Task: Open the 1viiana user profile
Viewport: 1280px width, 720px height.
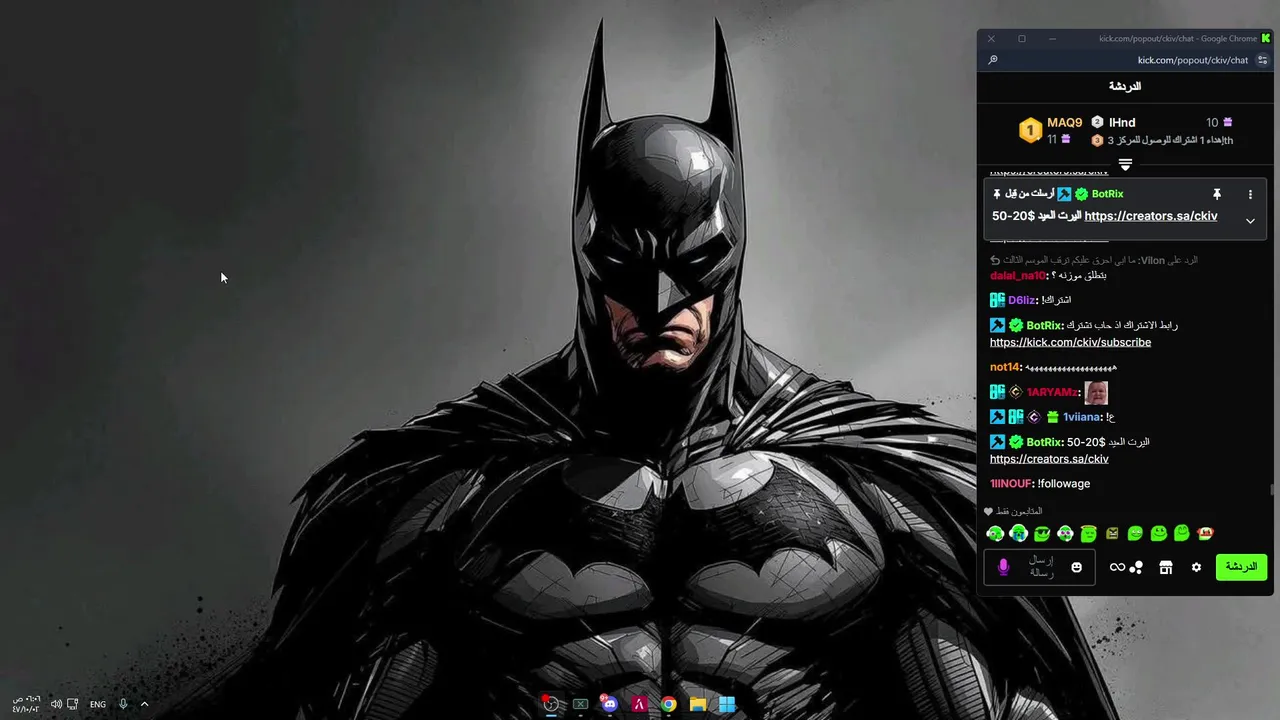Action: 1081,417
